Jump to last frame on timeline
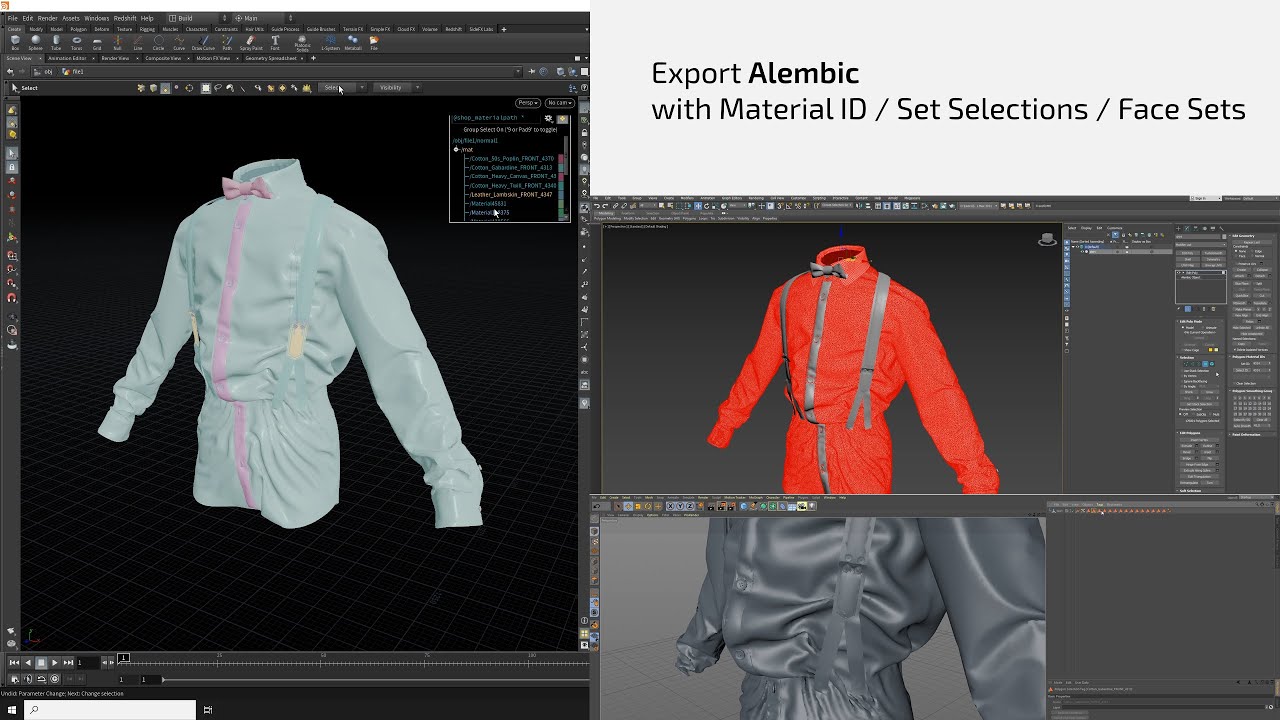 [x=68, y=662]
